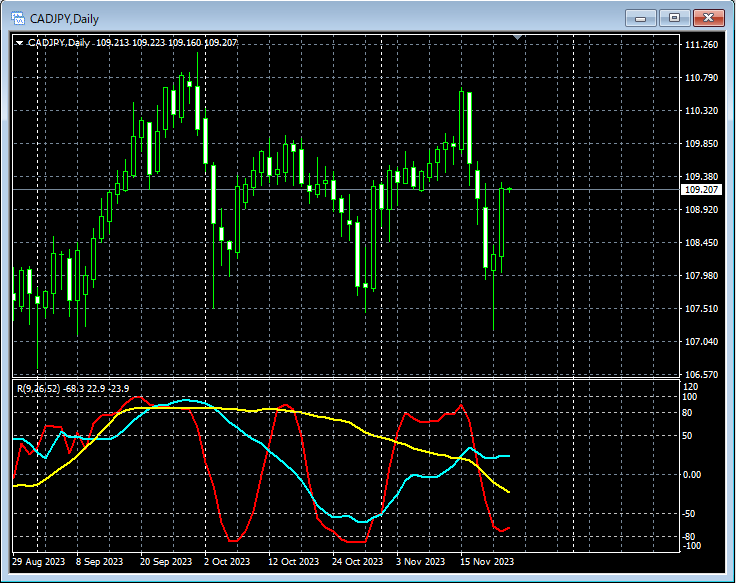Click the 110.790 price scale label
737x583 pixels.
click(701, 78)
